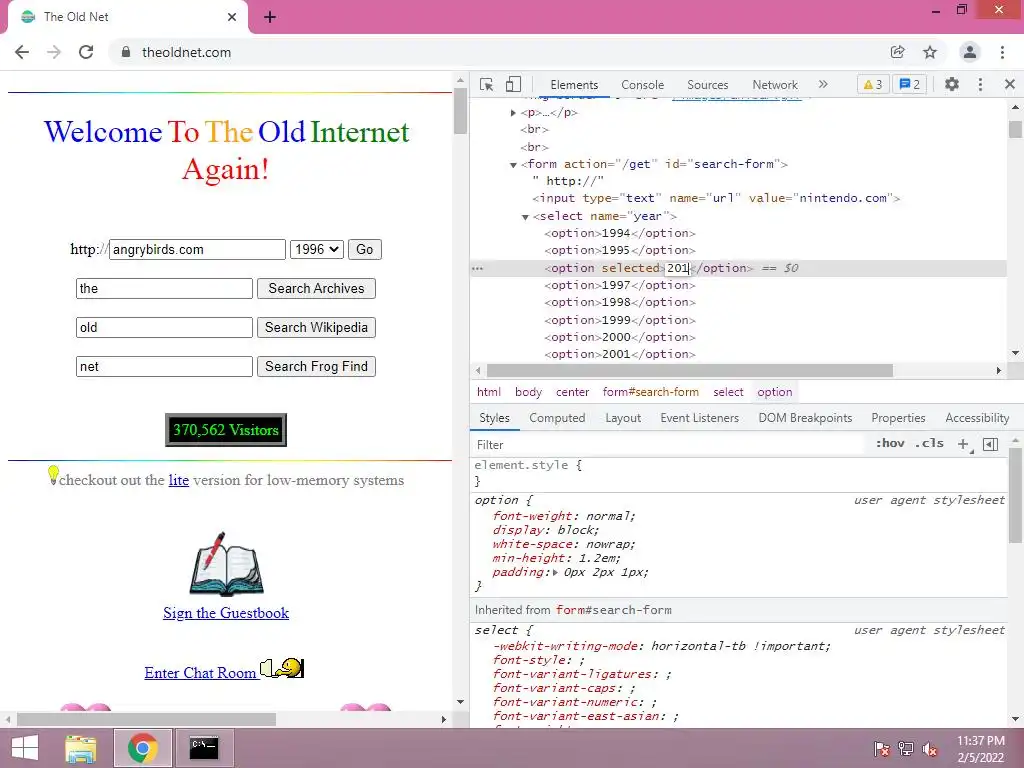The height and width of the screenshot is (768, 1024).
Task: Share this page icon in address bar
Action: tap(897, 52)
